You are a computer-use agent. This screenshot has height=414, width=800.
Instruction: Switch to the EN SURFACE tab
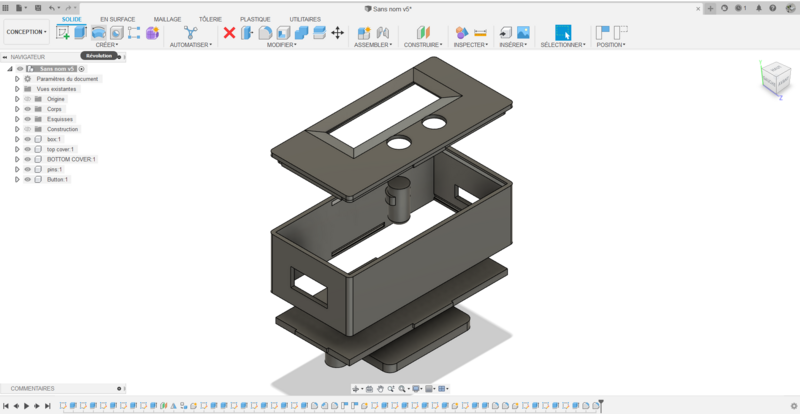click(x=117, y=19)
